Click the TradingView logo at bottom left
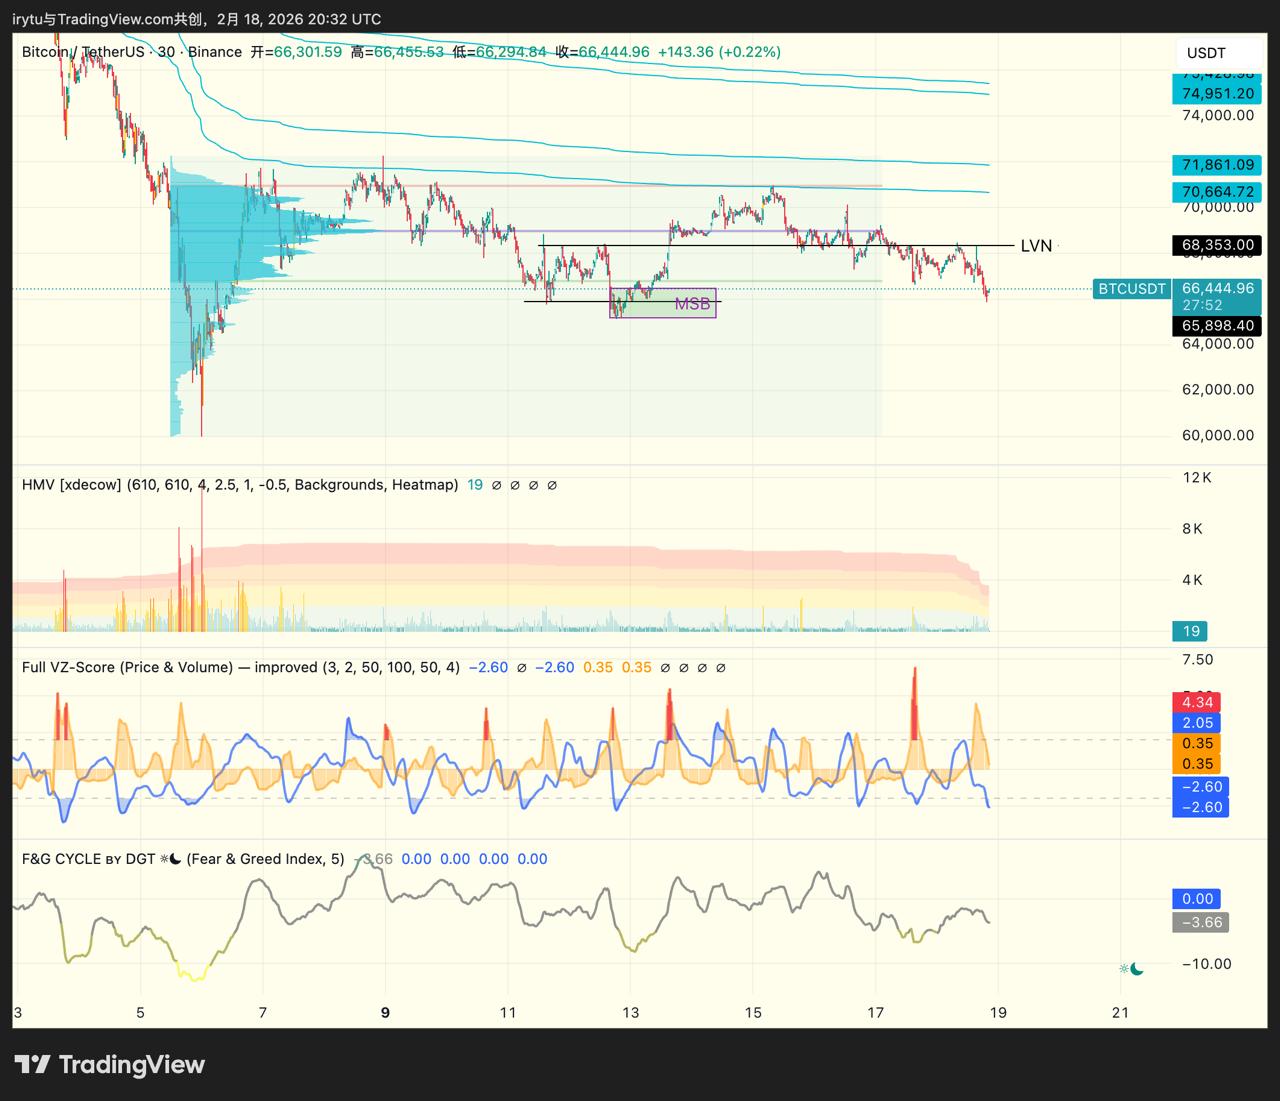 [109, 1065]
